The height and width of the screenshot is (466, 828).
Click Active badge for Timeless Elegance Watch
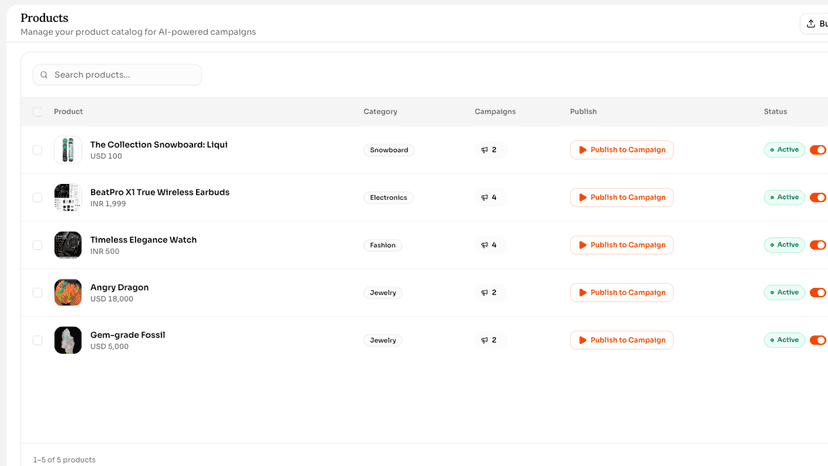(784, 245)
